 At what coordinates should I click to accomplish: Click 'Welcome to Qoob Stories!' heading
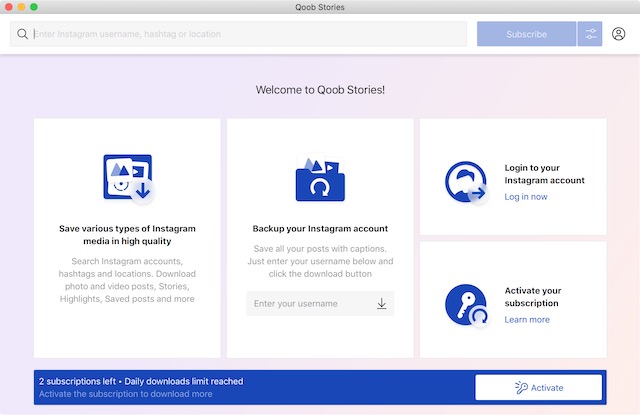(x=320, y=90)
